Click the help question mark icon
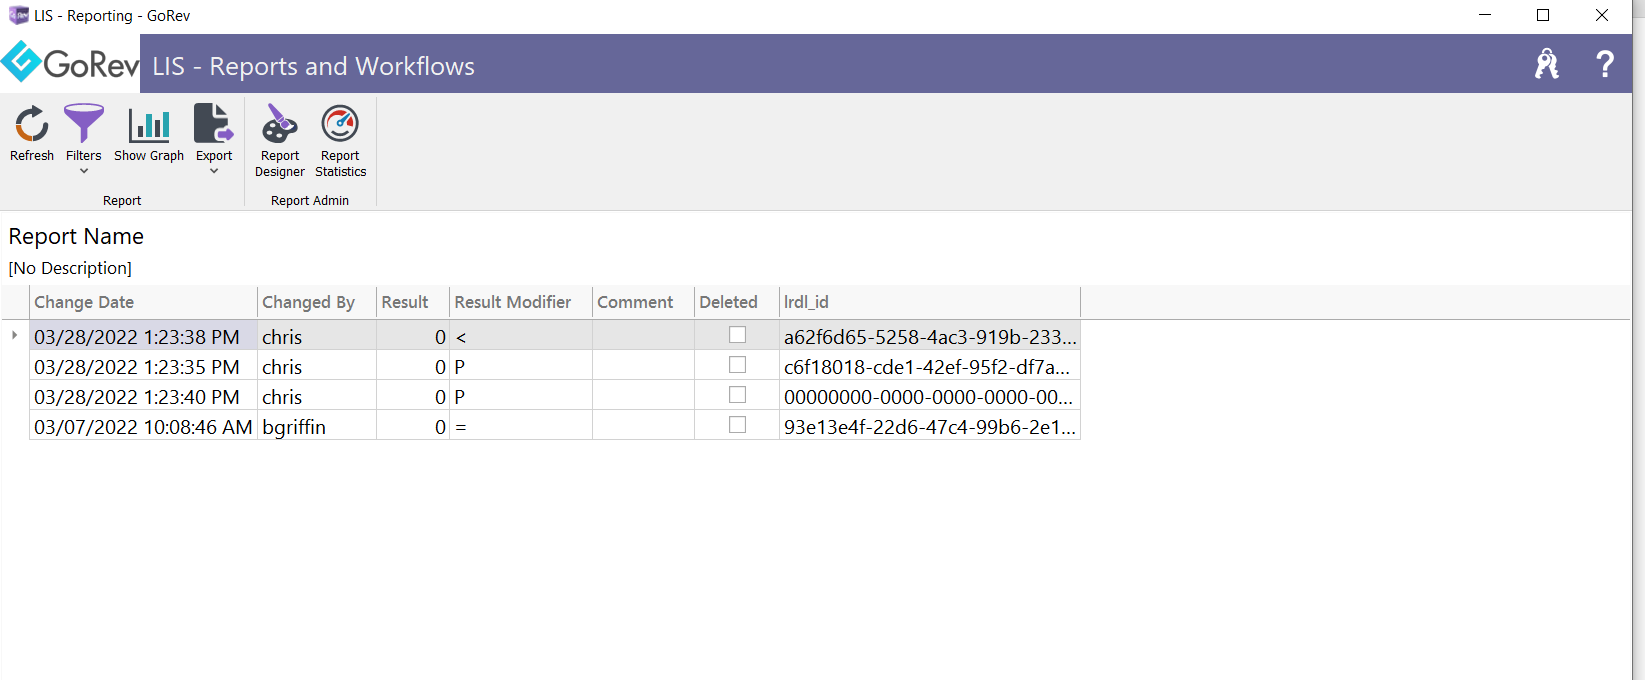1645x680 pixels. (x=1604, y=64)
